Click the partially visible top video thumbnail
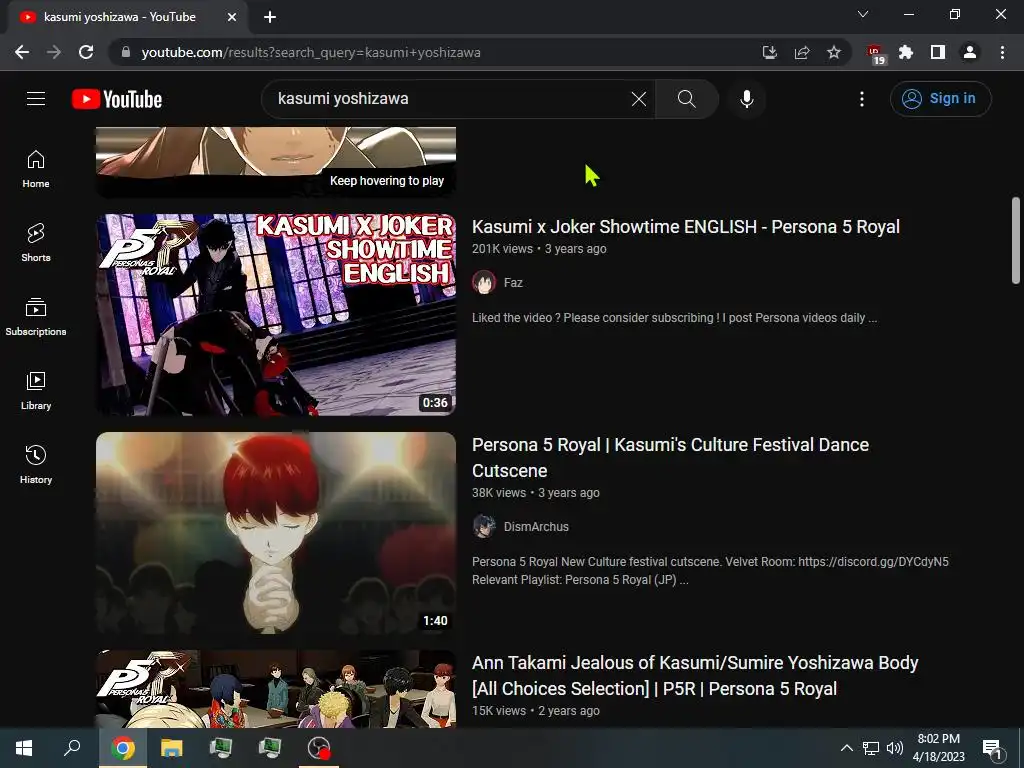 (276, 161)
